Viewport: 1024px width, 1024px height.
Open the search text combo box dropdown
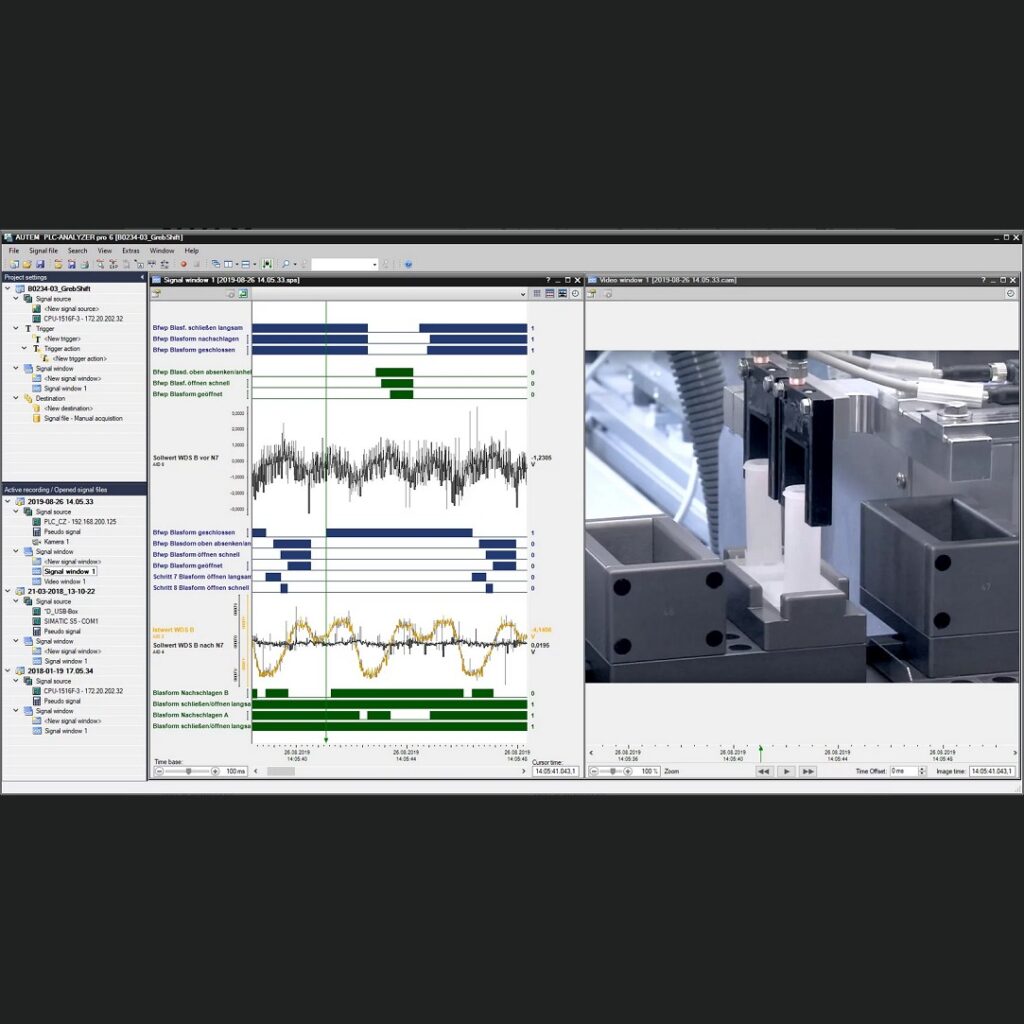pyautogui.click(x=374, y=264)
